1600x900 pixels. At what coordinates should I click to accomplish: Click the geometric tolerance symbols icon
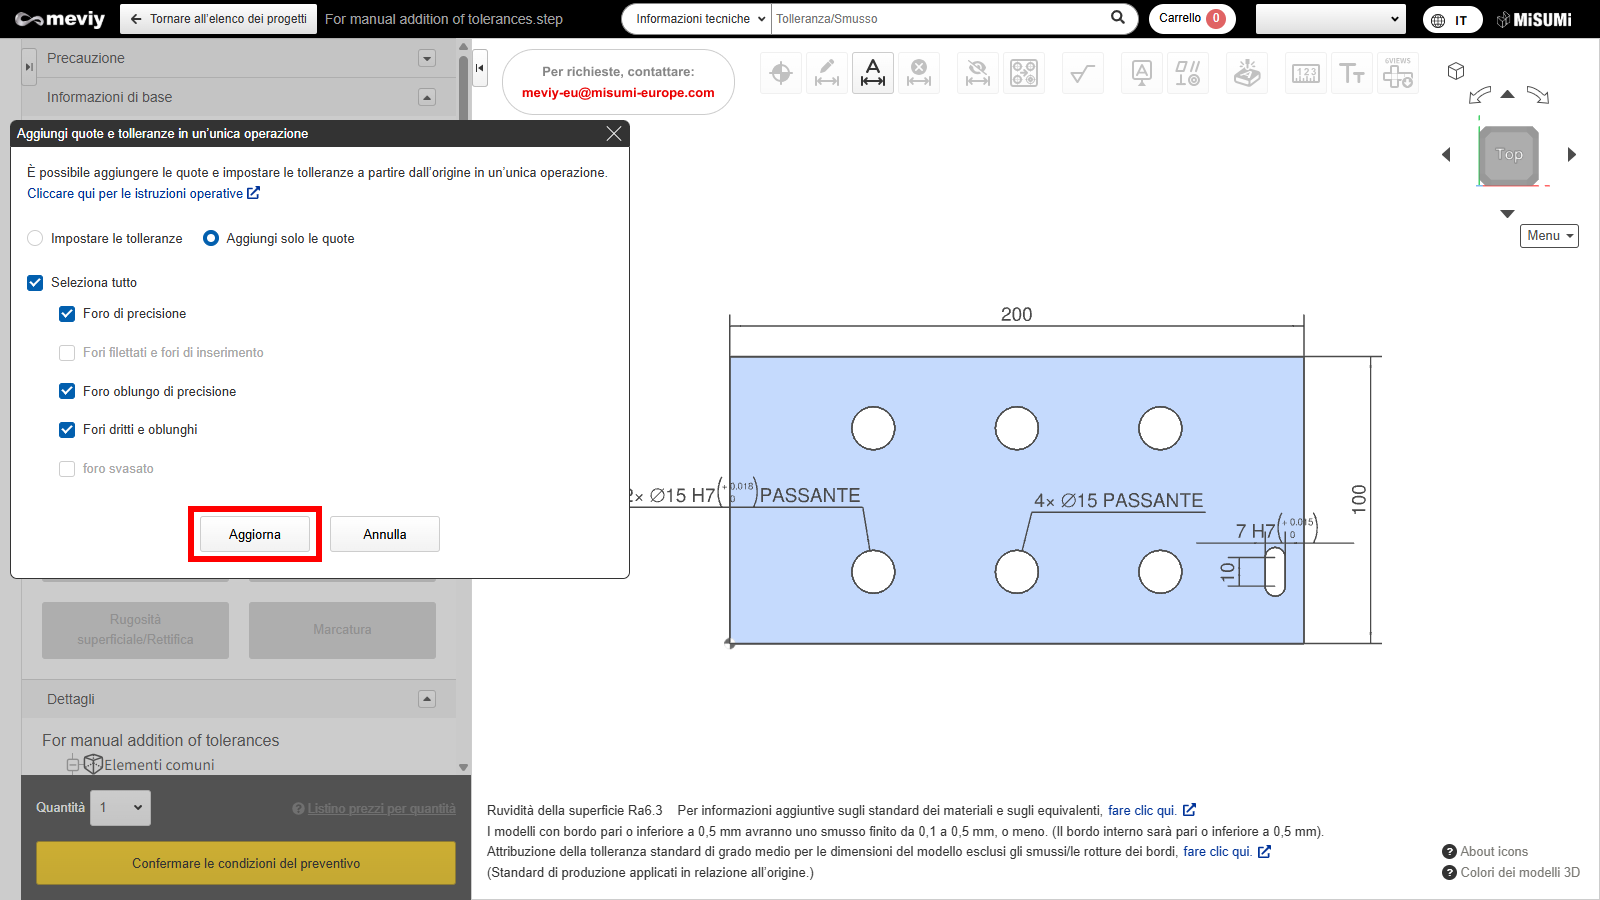click(1187, 73)
